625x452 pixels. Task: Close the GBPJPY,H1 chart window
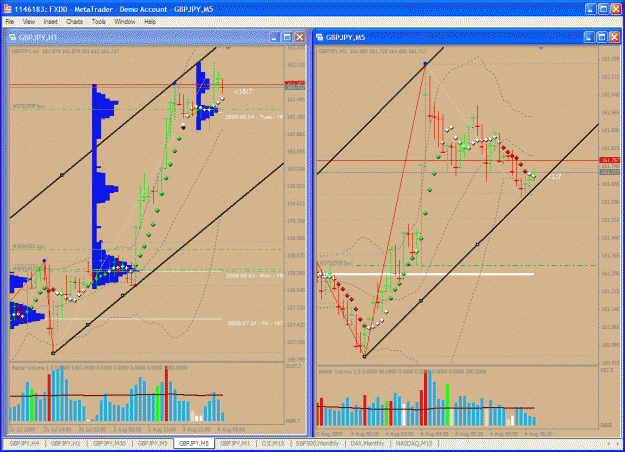[300, 37]
